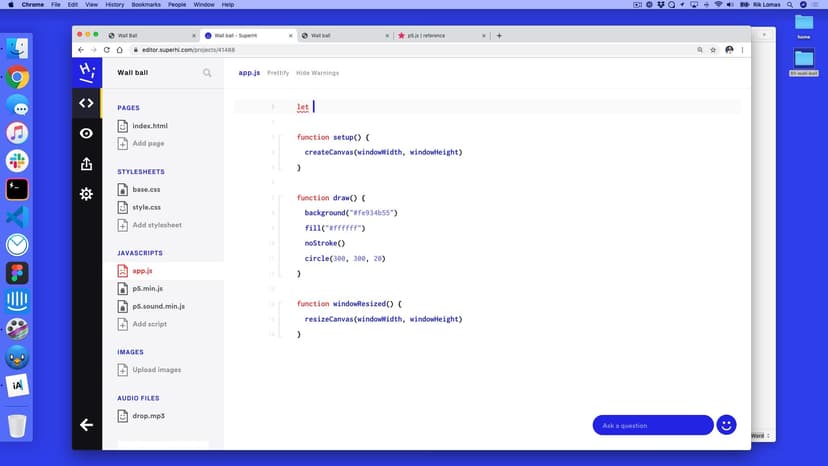This screenshot has height=466, width=828.
Task: Click the smiley face chat icon
Action: point(727,425)
